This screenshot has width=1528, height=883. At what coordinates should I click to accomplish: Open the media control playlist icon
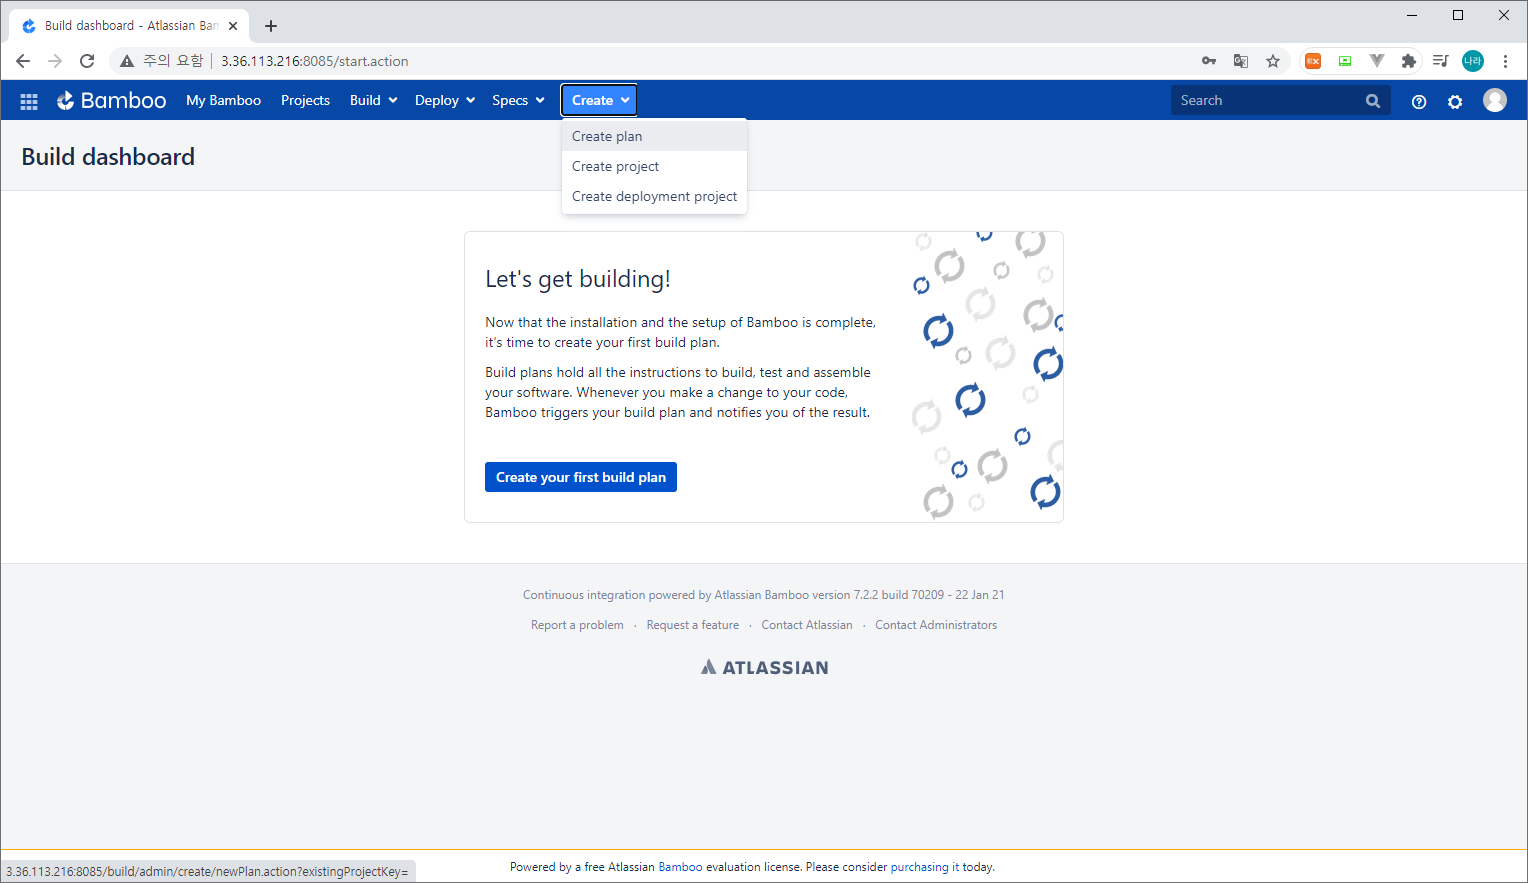coord(1441,61)
